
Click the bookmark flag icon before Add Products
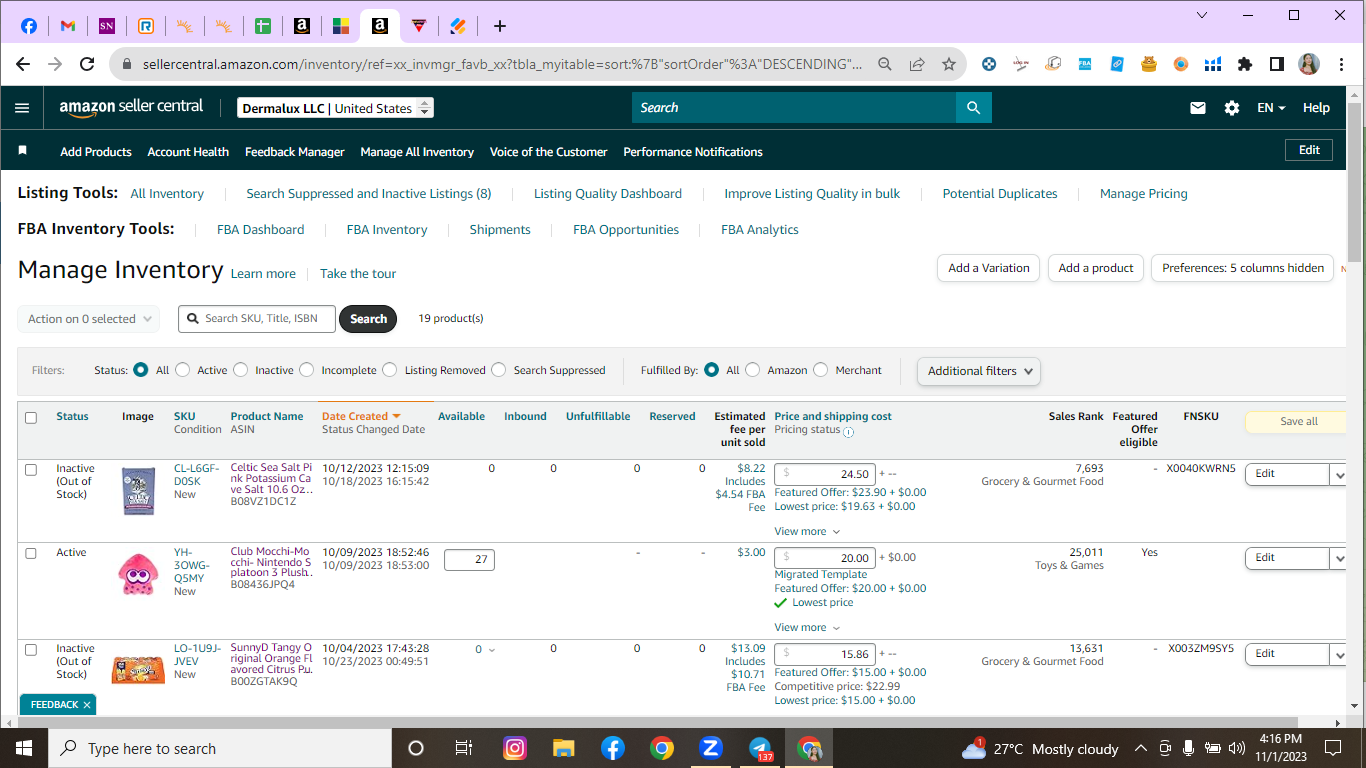coord(23,151)
